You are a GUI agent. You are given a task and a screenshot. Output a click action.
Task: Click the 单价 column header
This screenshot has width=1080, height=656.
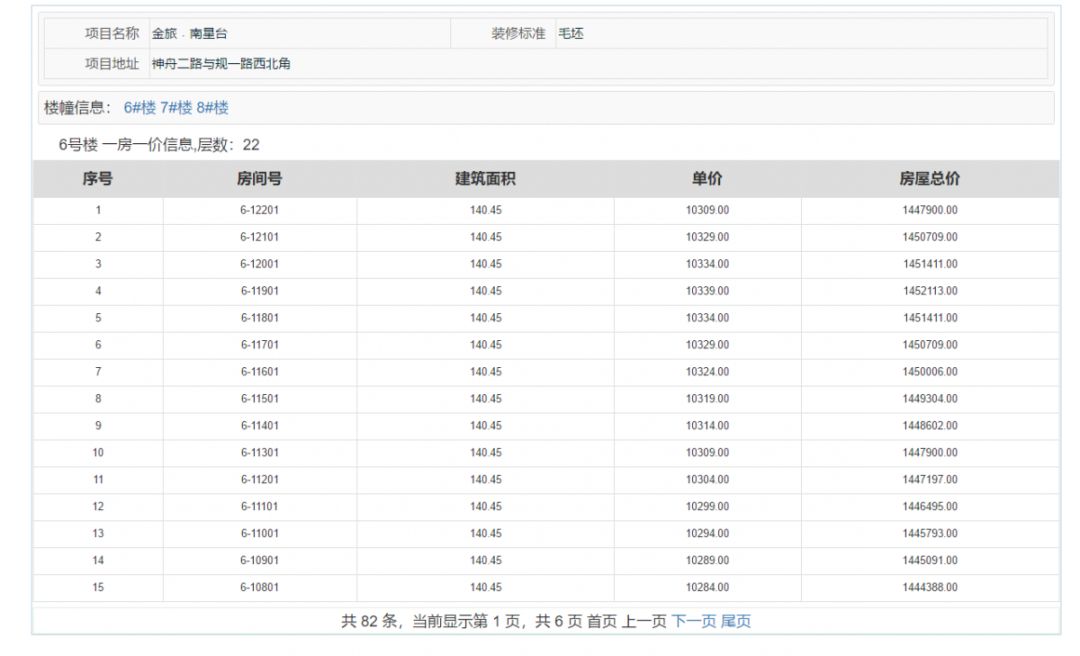pyautogui.click(x=709, y=178)
